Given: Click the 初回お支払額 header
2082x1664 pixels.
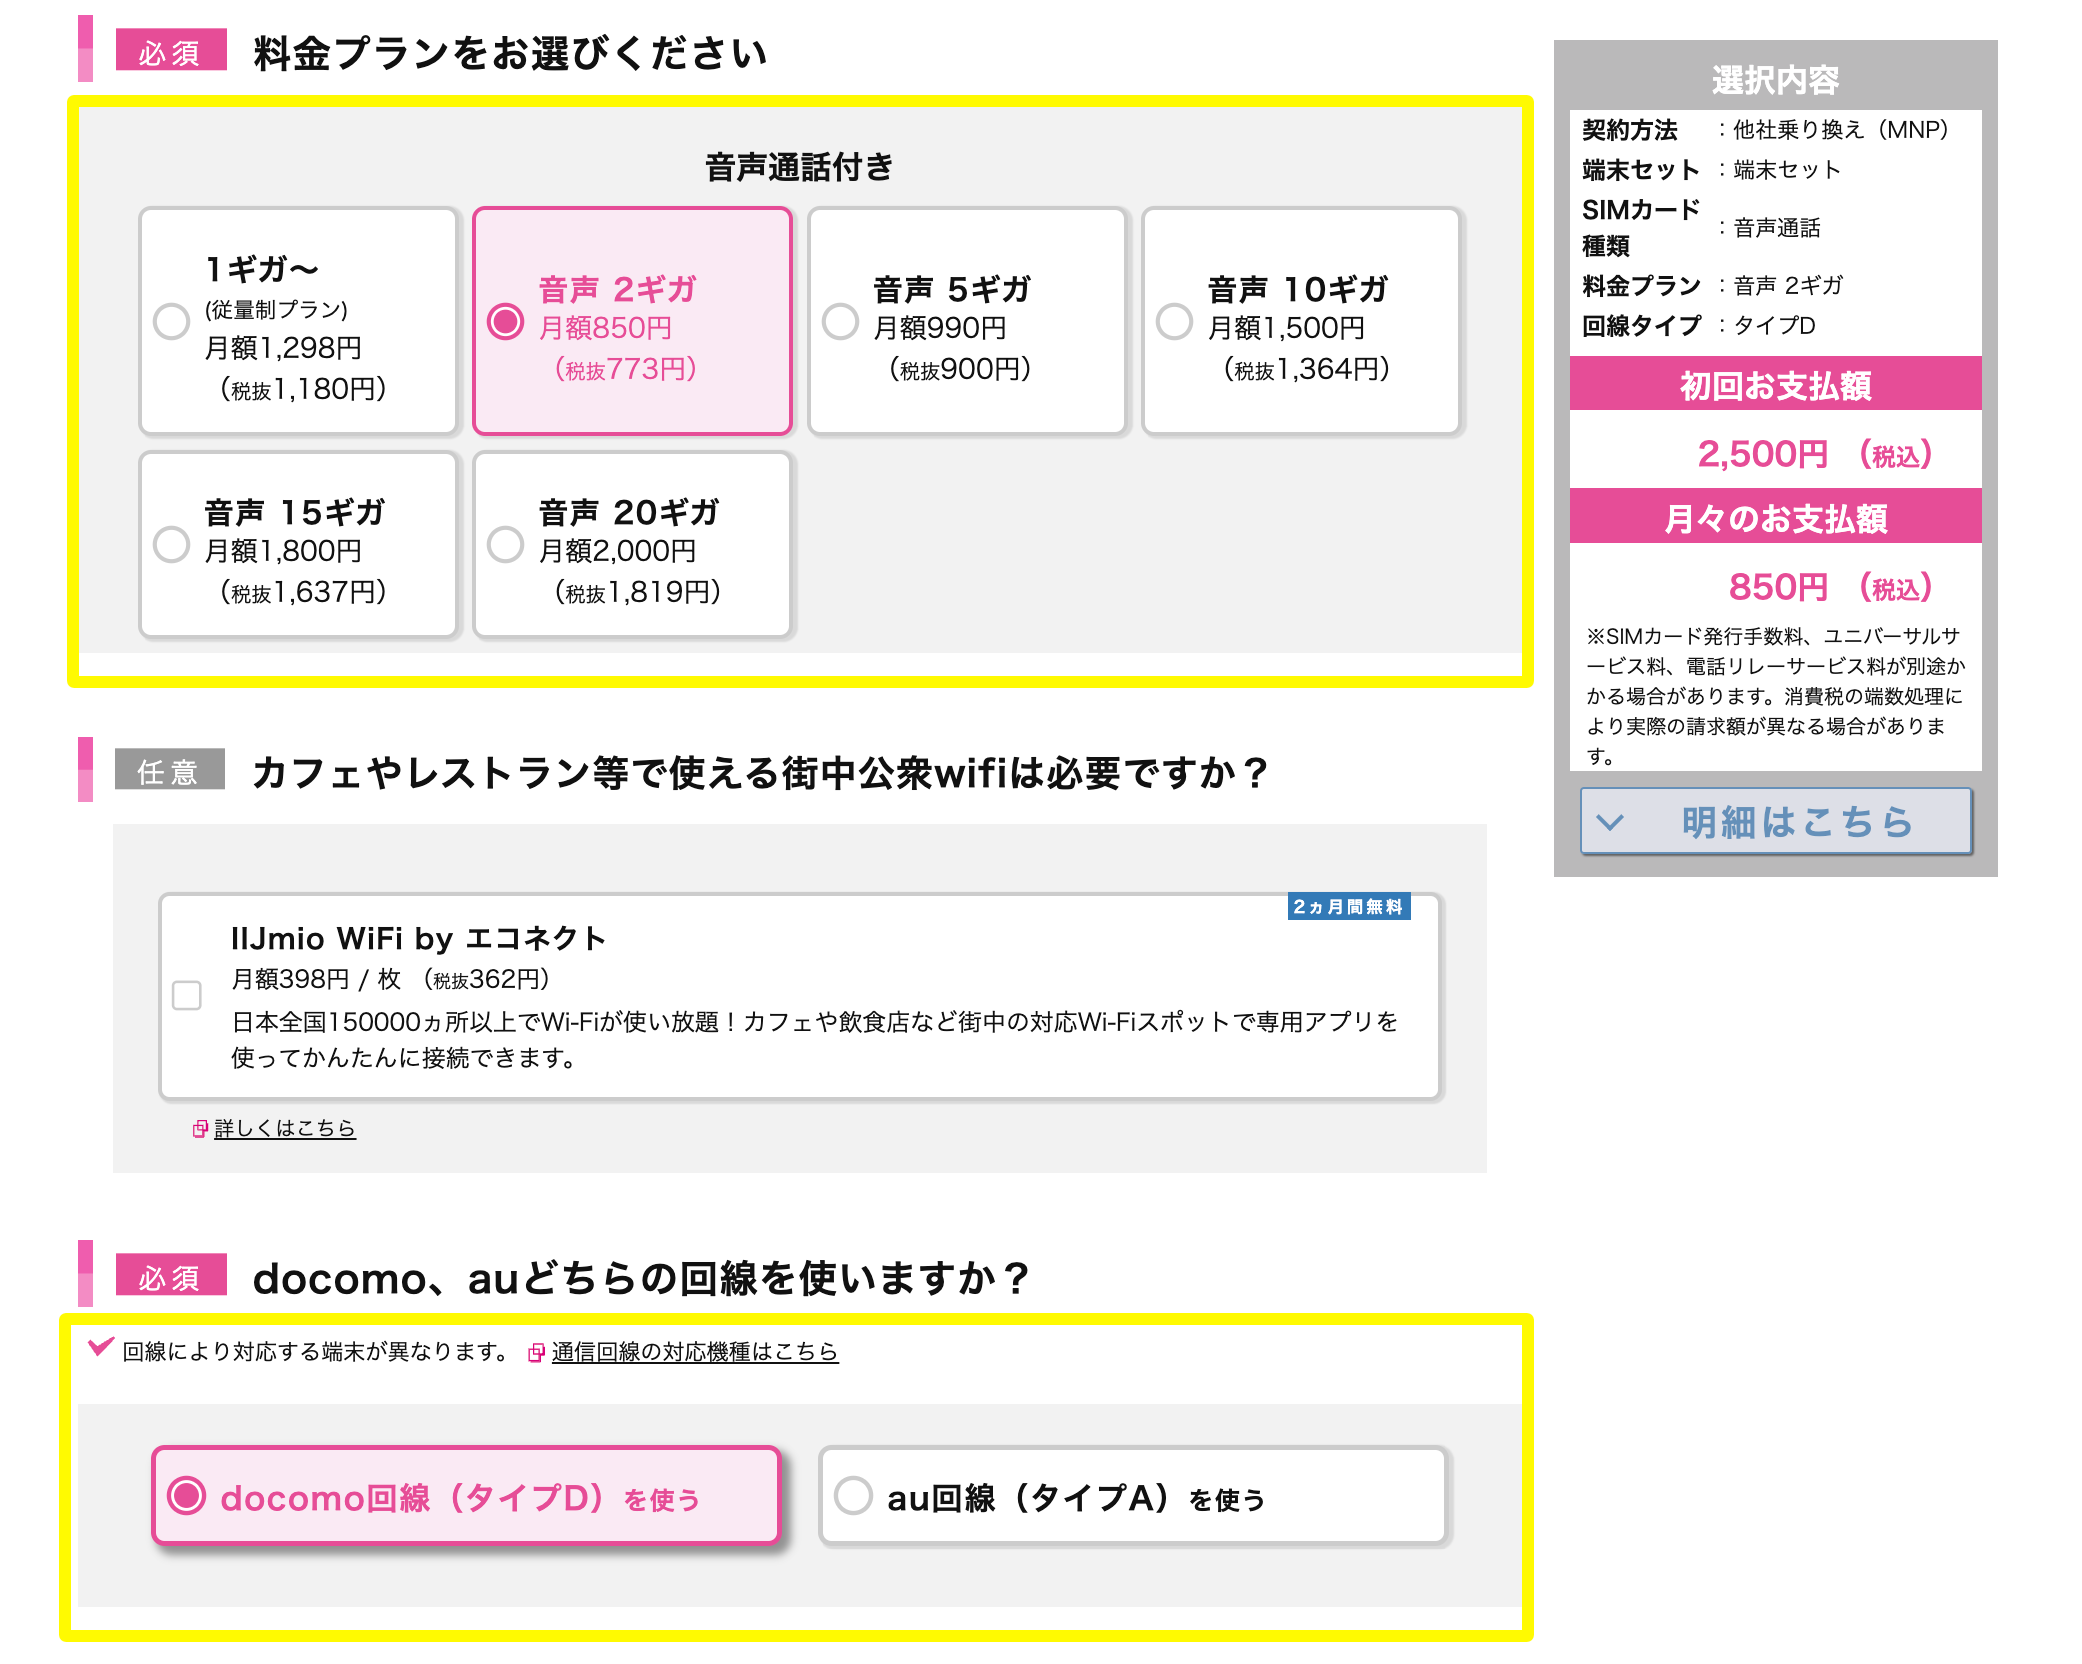Looking at the screenshot, I should pos(1776,385).
